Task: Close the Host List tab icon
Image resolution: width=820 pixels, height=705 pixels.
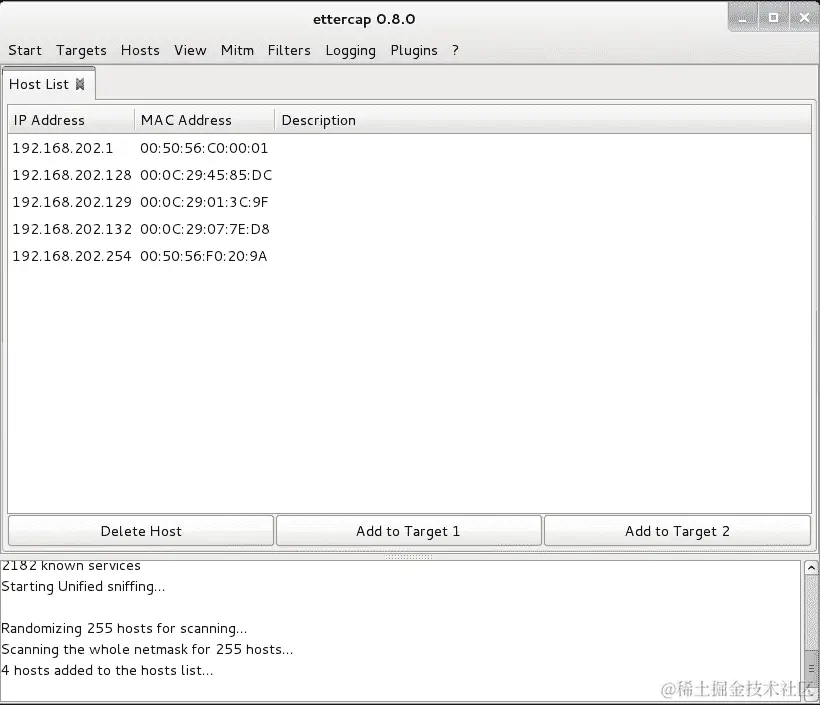Action: [80, 84]
